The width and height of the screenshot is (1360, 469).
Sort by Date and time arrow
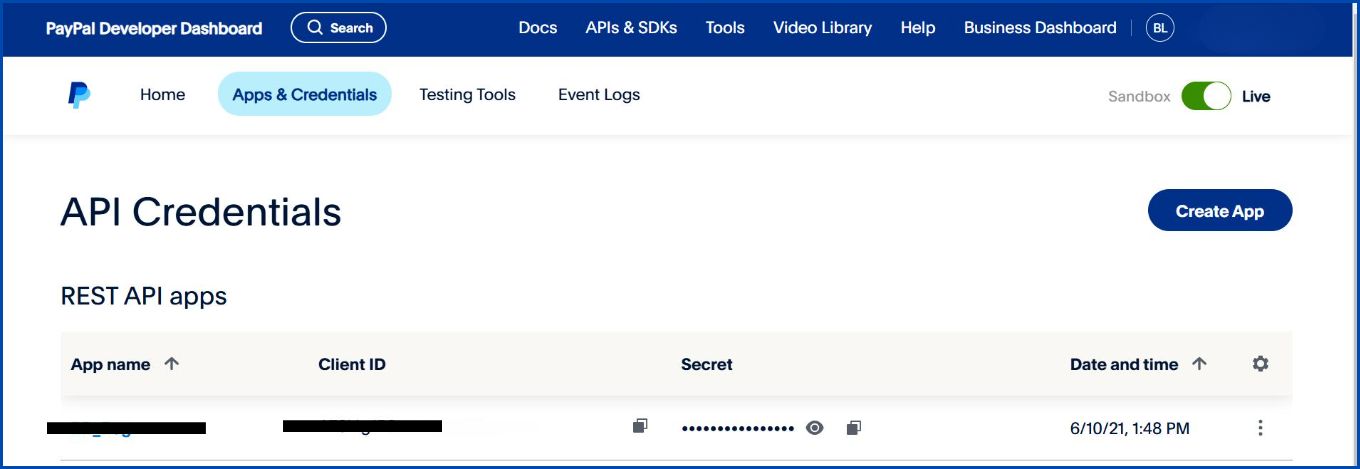pyautogui.click(x=1199, y=364)
